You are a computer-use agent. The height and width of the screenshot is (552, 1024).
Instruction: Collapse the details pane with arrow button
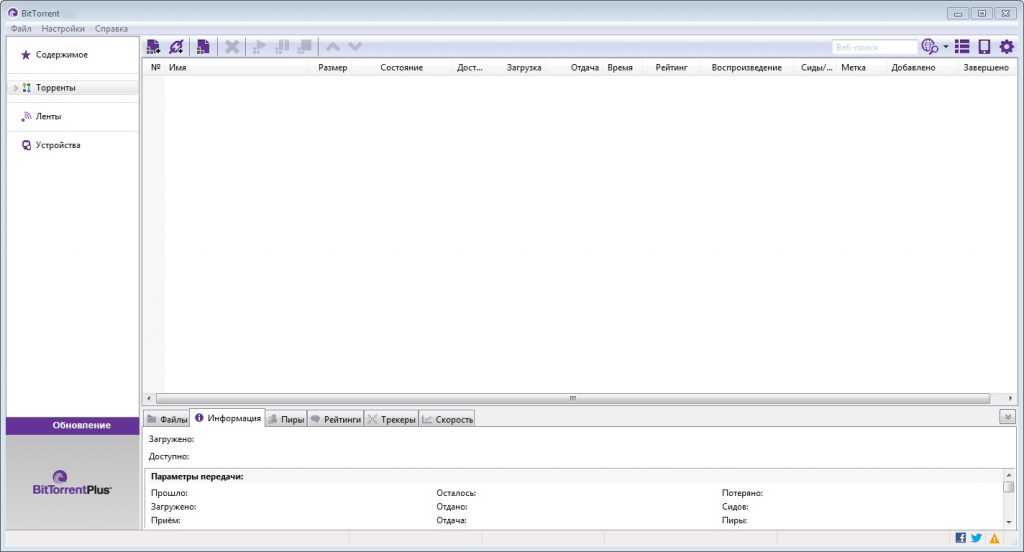1007,417
